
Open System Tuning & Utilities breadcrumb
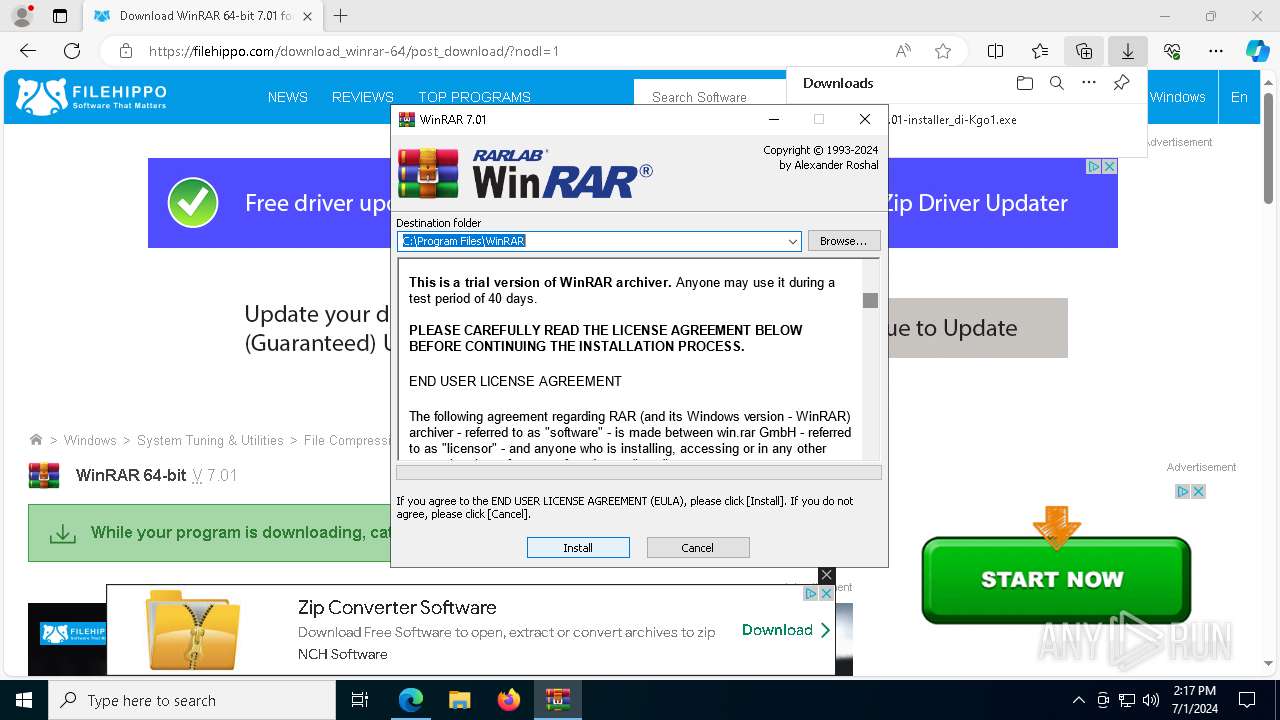(210, 440)
